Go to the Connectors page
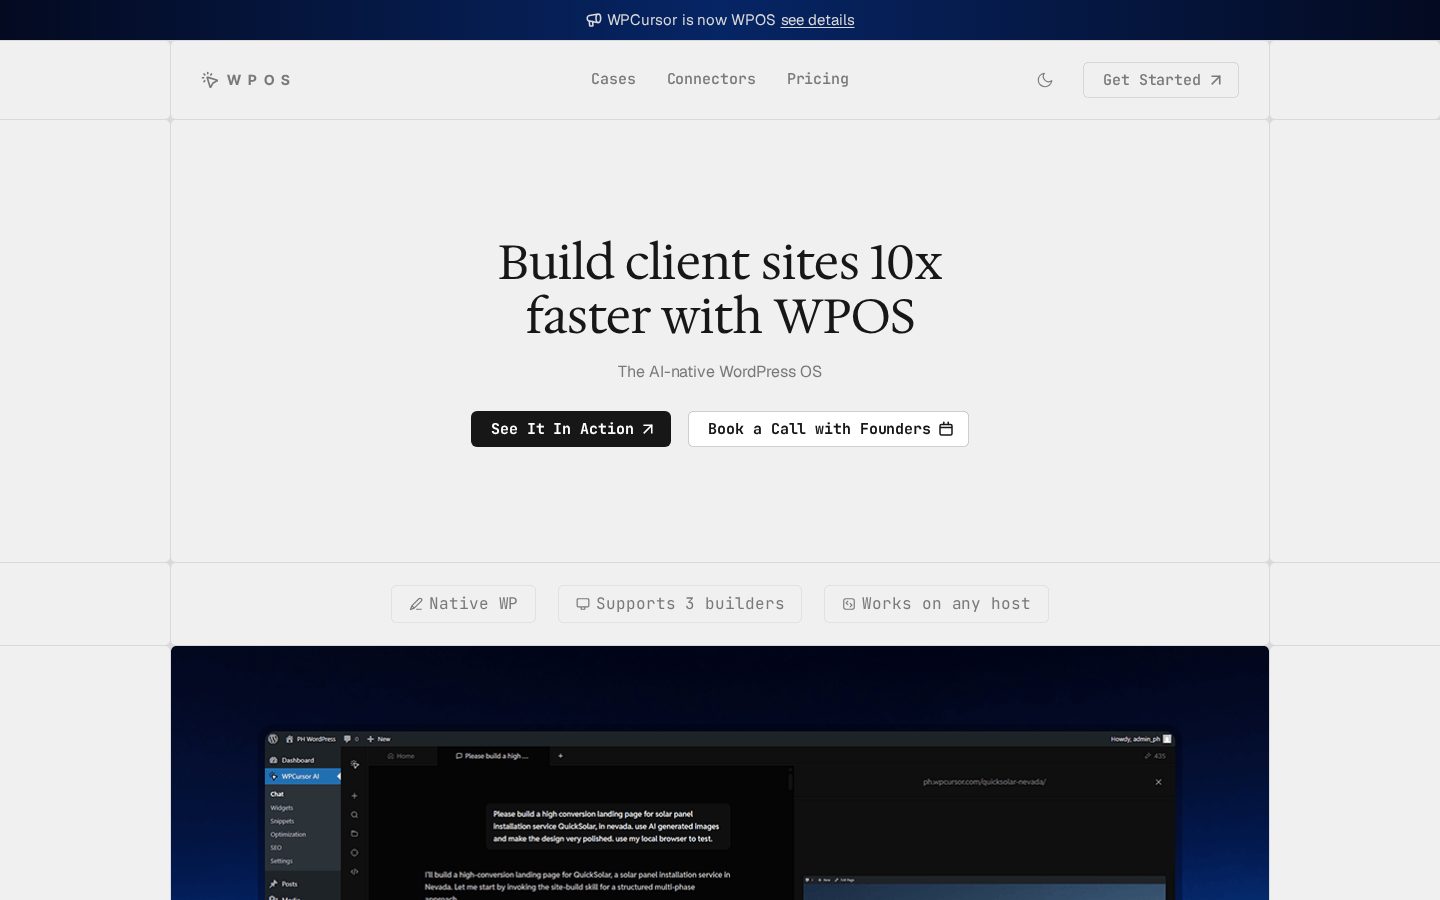This screenshot has width=1440, height=900. click(x=711, y=79)
